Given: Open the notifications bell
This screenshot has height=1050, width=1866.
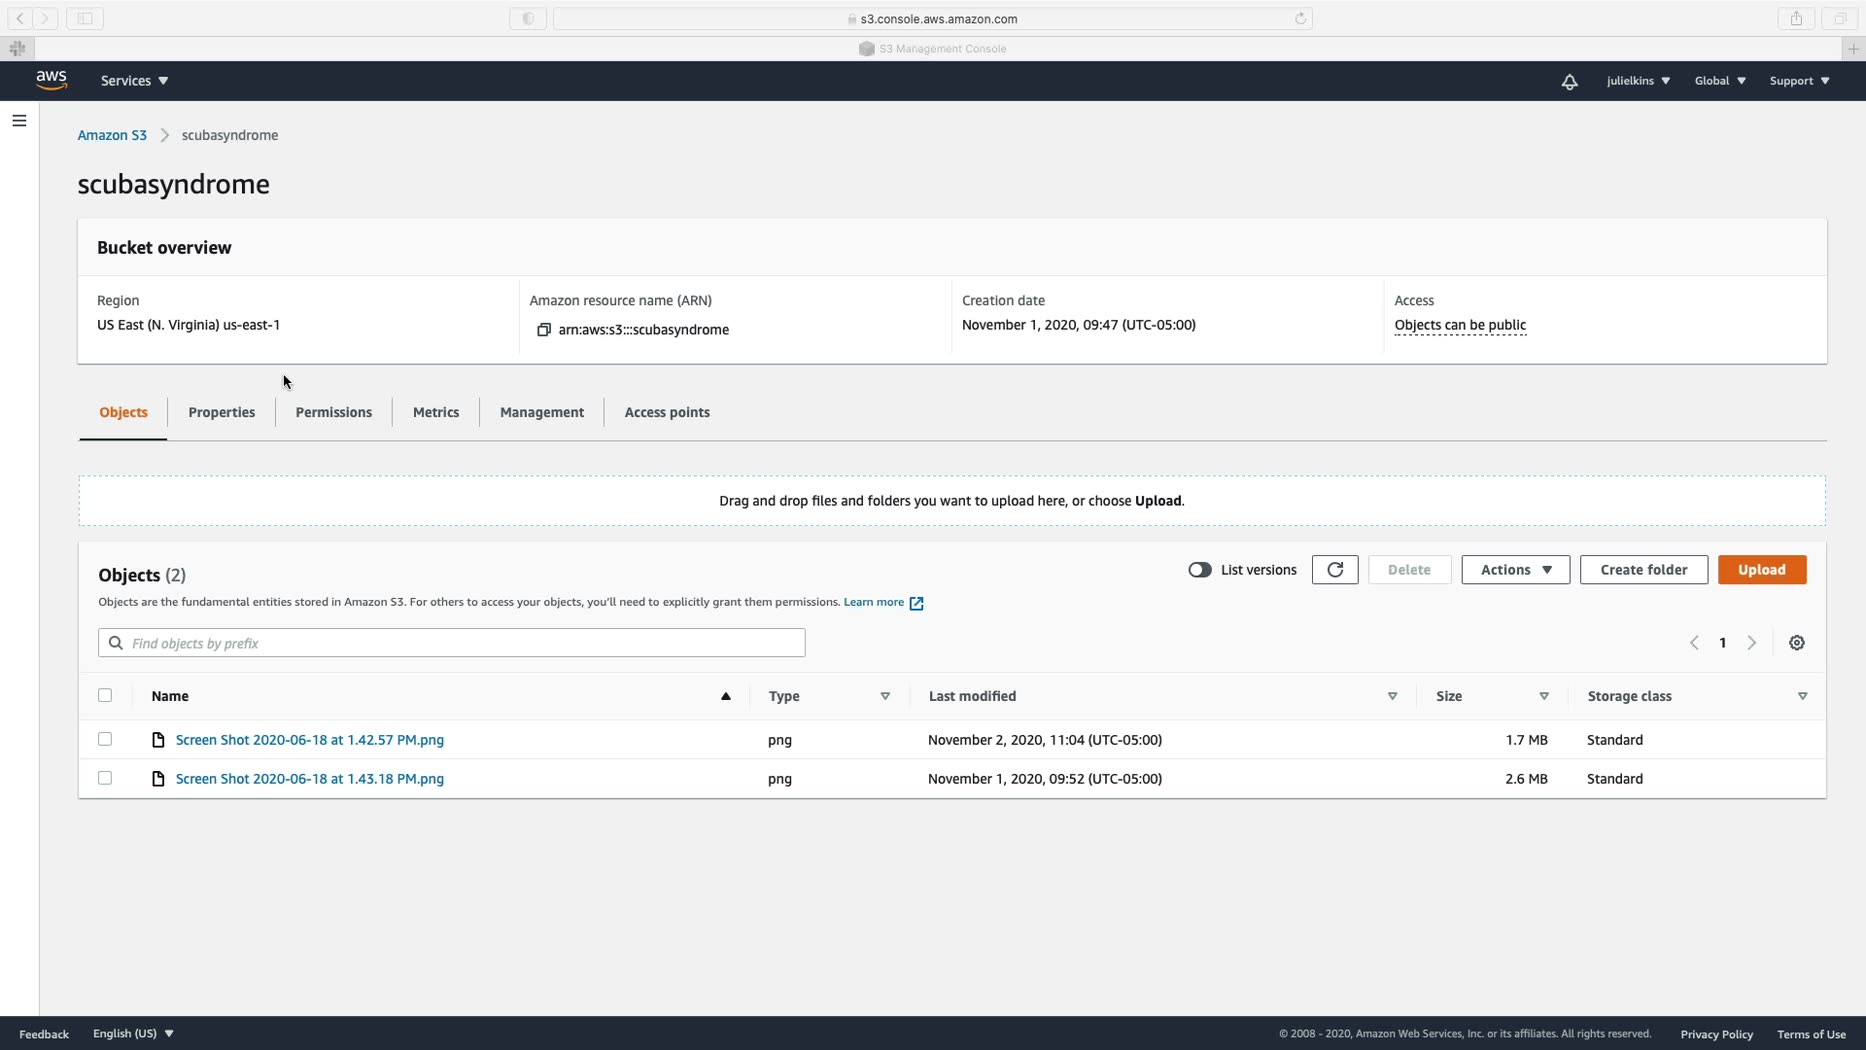Looking at the screenshot, I should (x=1569, y=81).
